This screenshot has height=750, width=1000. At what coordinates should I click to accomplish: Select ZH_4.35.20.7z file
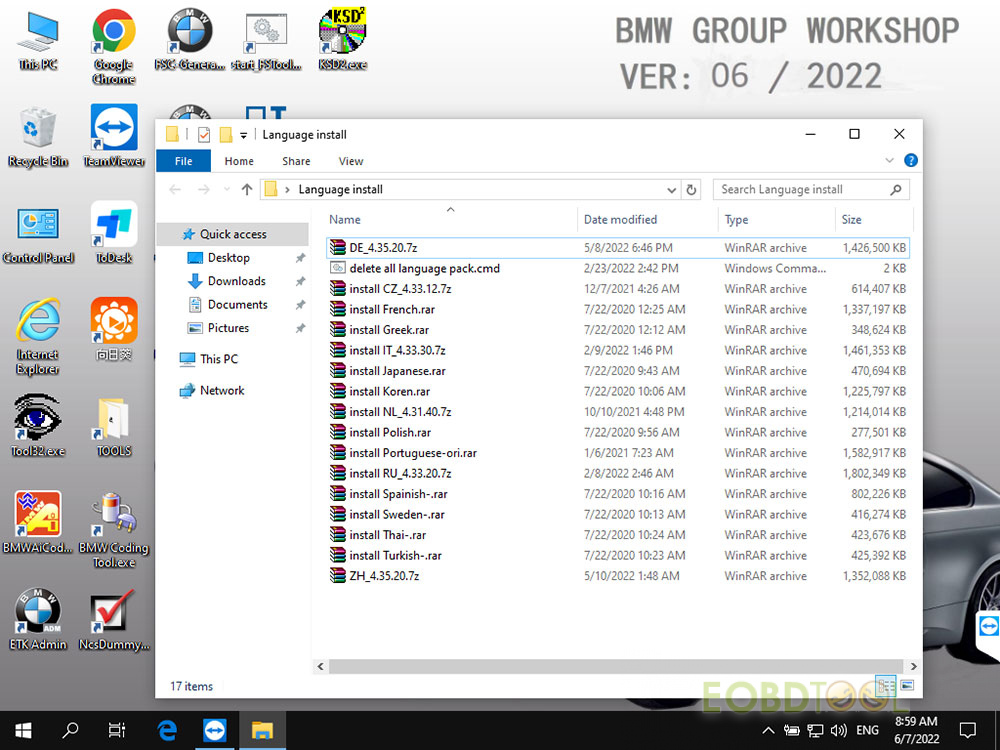617,576
